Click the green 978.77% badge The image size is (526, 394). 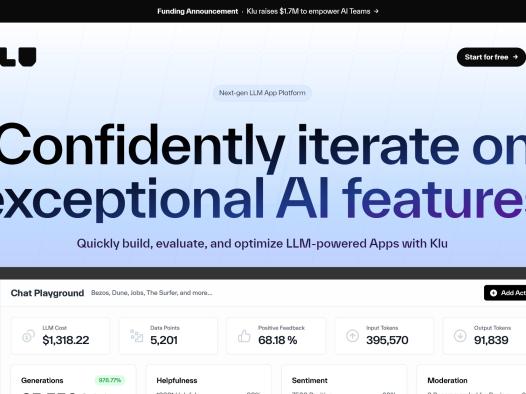pyautogui.click(x=110, y=381)
